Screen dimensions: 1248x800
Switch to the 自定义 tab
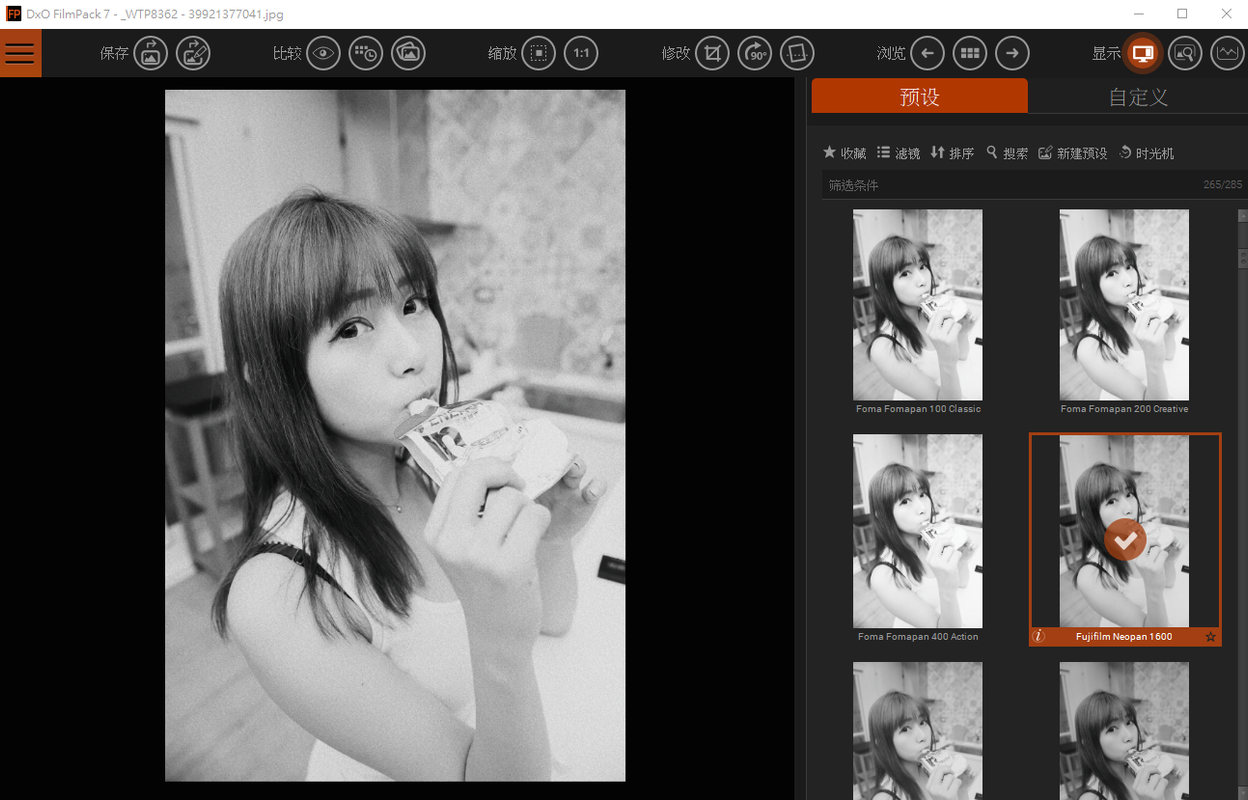[1138, 96]
